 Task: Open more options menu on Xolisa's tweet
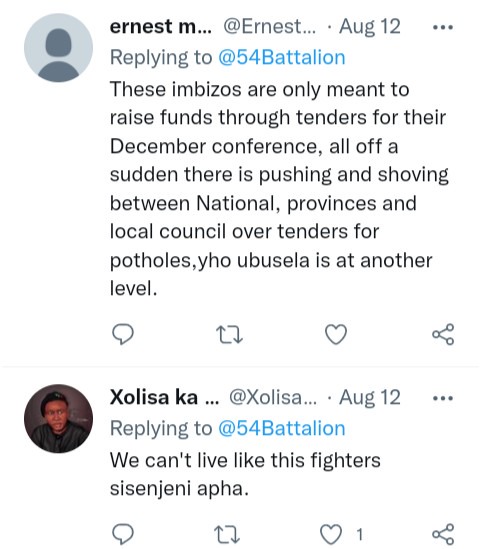(443, 398)
